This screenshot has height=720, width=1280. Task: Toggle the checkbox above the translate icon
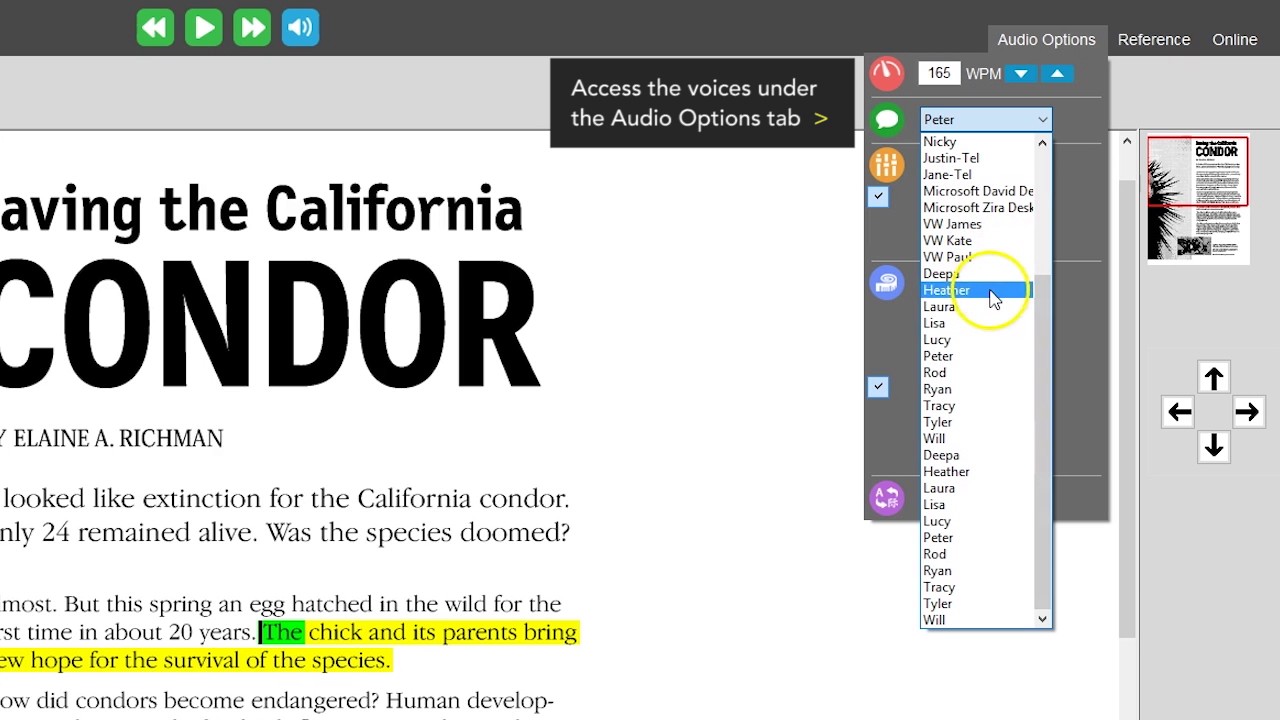point(878,386)
